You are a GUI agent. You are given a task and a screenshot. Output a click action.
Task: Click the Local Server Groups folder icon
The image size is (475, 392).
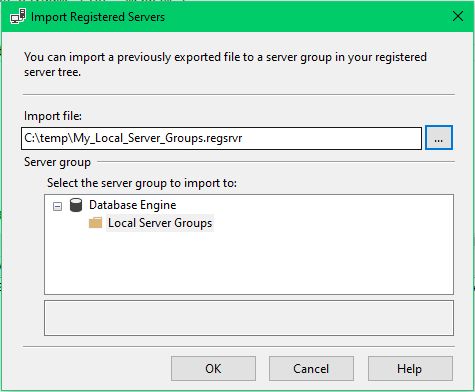95,223
